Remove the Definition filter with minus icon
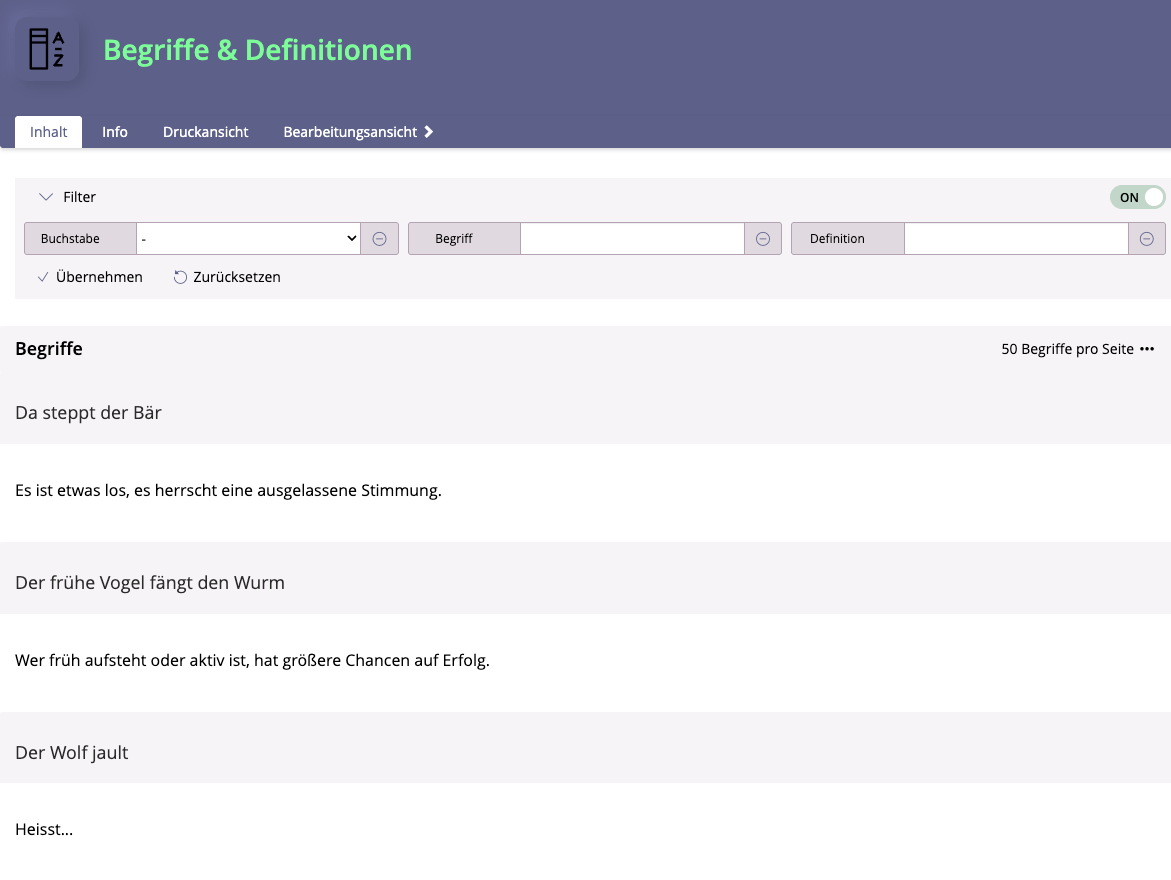The width and height of the screenshot is (1171, 880). pos(1146,239)
